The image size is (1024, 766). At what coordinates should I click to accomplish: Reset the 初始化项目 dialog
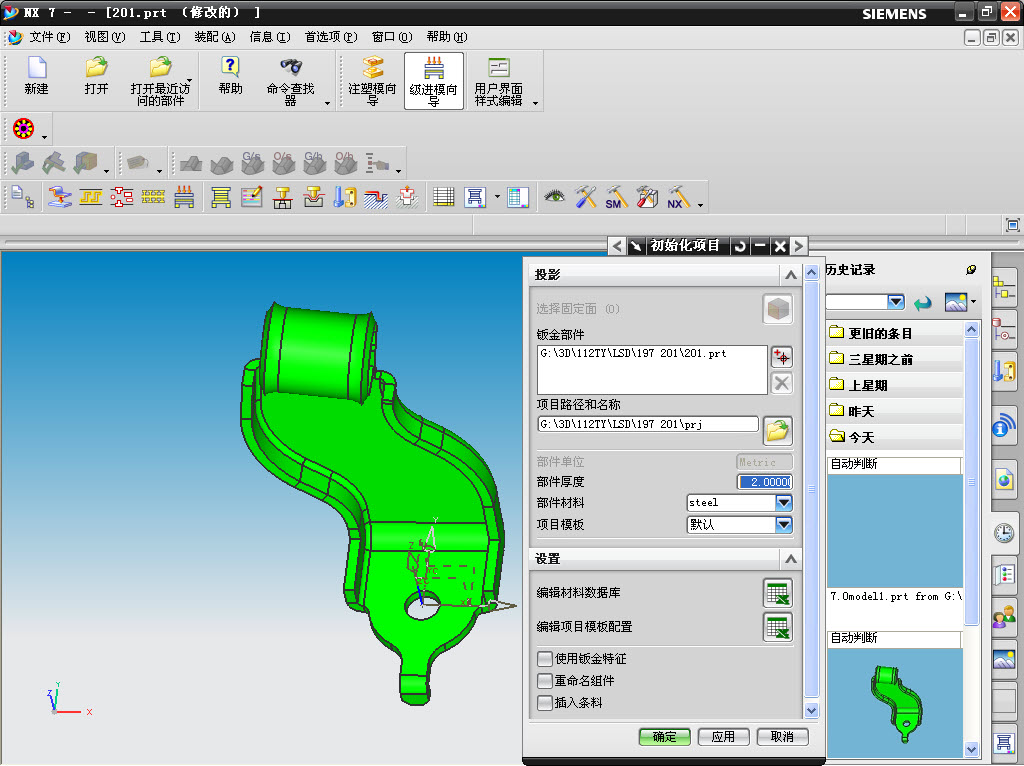pos(740,246)
